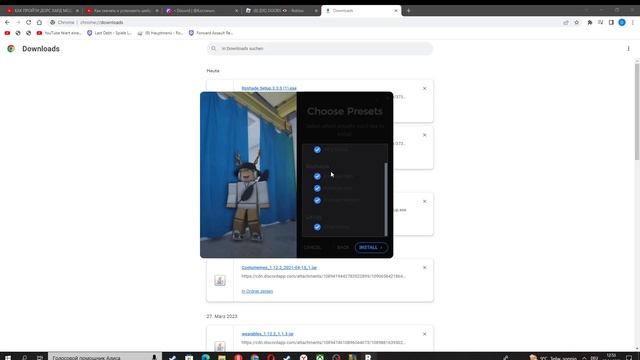Open the wearables 1.12.2 jar link
The image size is (640, 360).
tap(267, 334)
